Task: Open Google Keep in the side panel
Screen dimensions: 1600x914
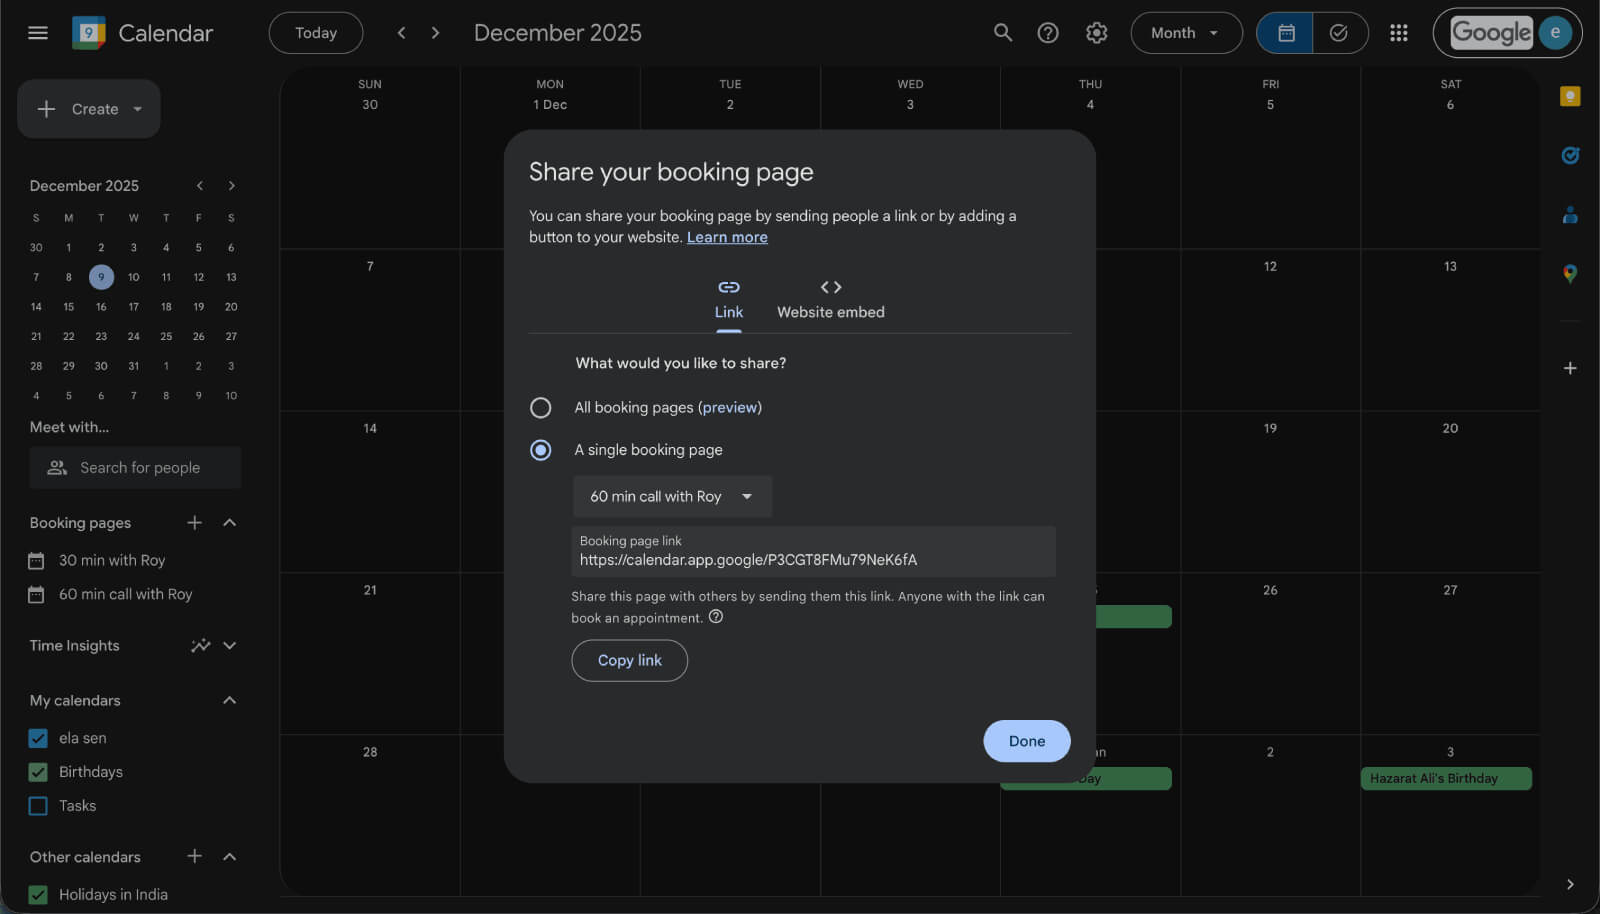Action: tap(1571, 96)
